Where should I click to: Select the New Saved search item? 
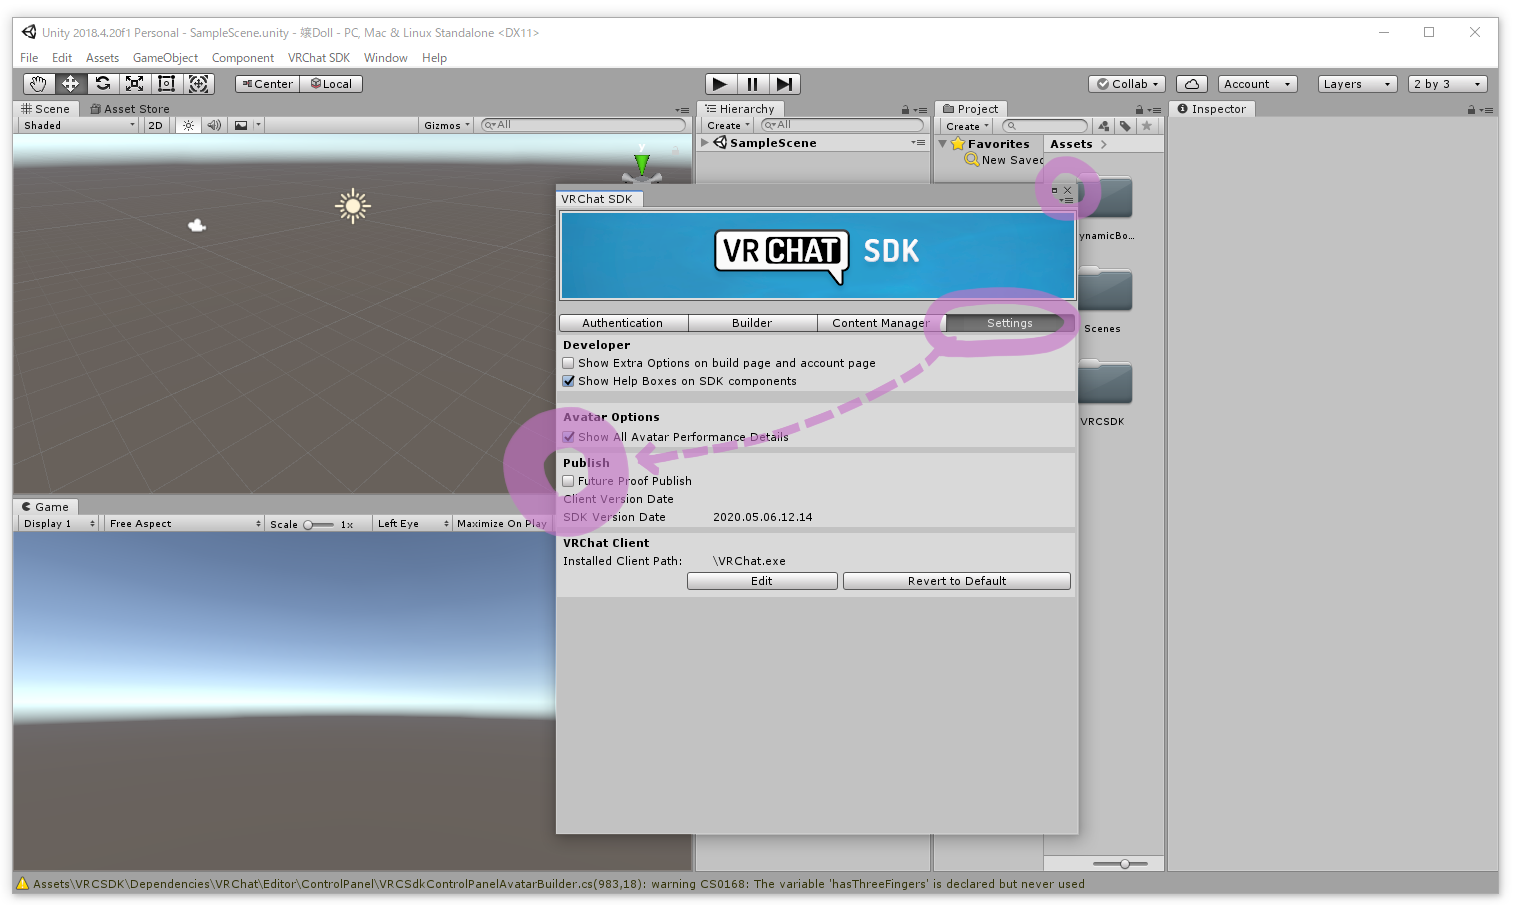pyautogui.click(x=1005, y=160)
